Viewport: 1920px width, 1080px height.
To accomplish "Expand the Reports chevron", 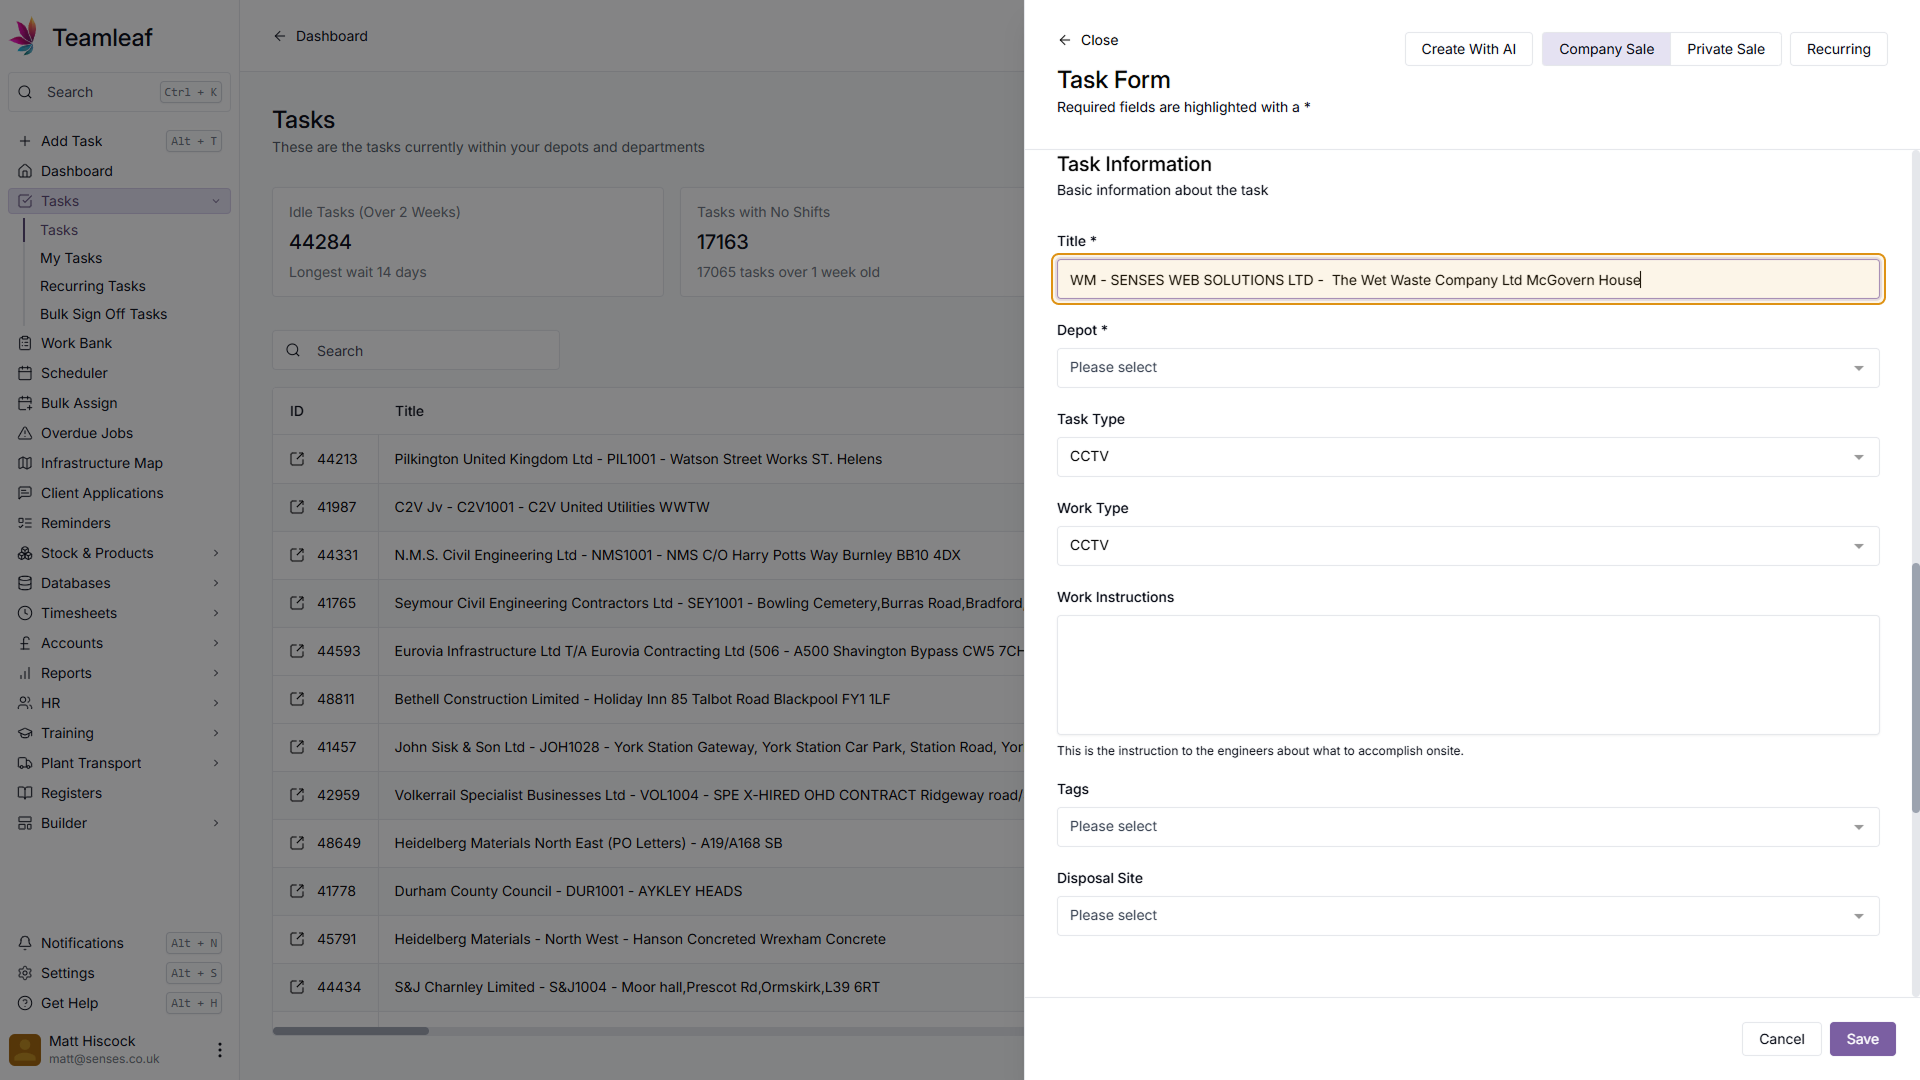I will (216, 673).
